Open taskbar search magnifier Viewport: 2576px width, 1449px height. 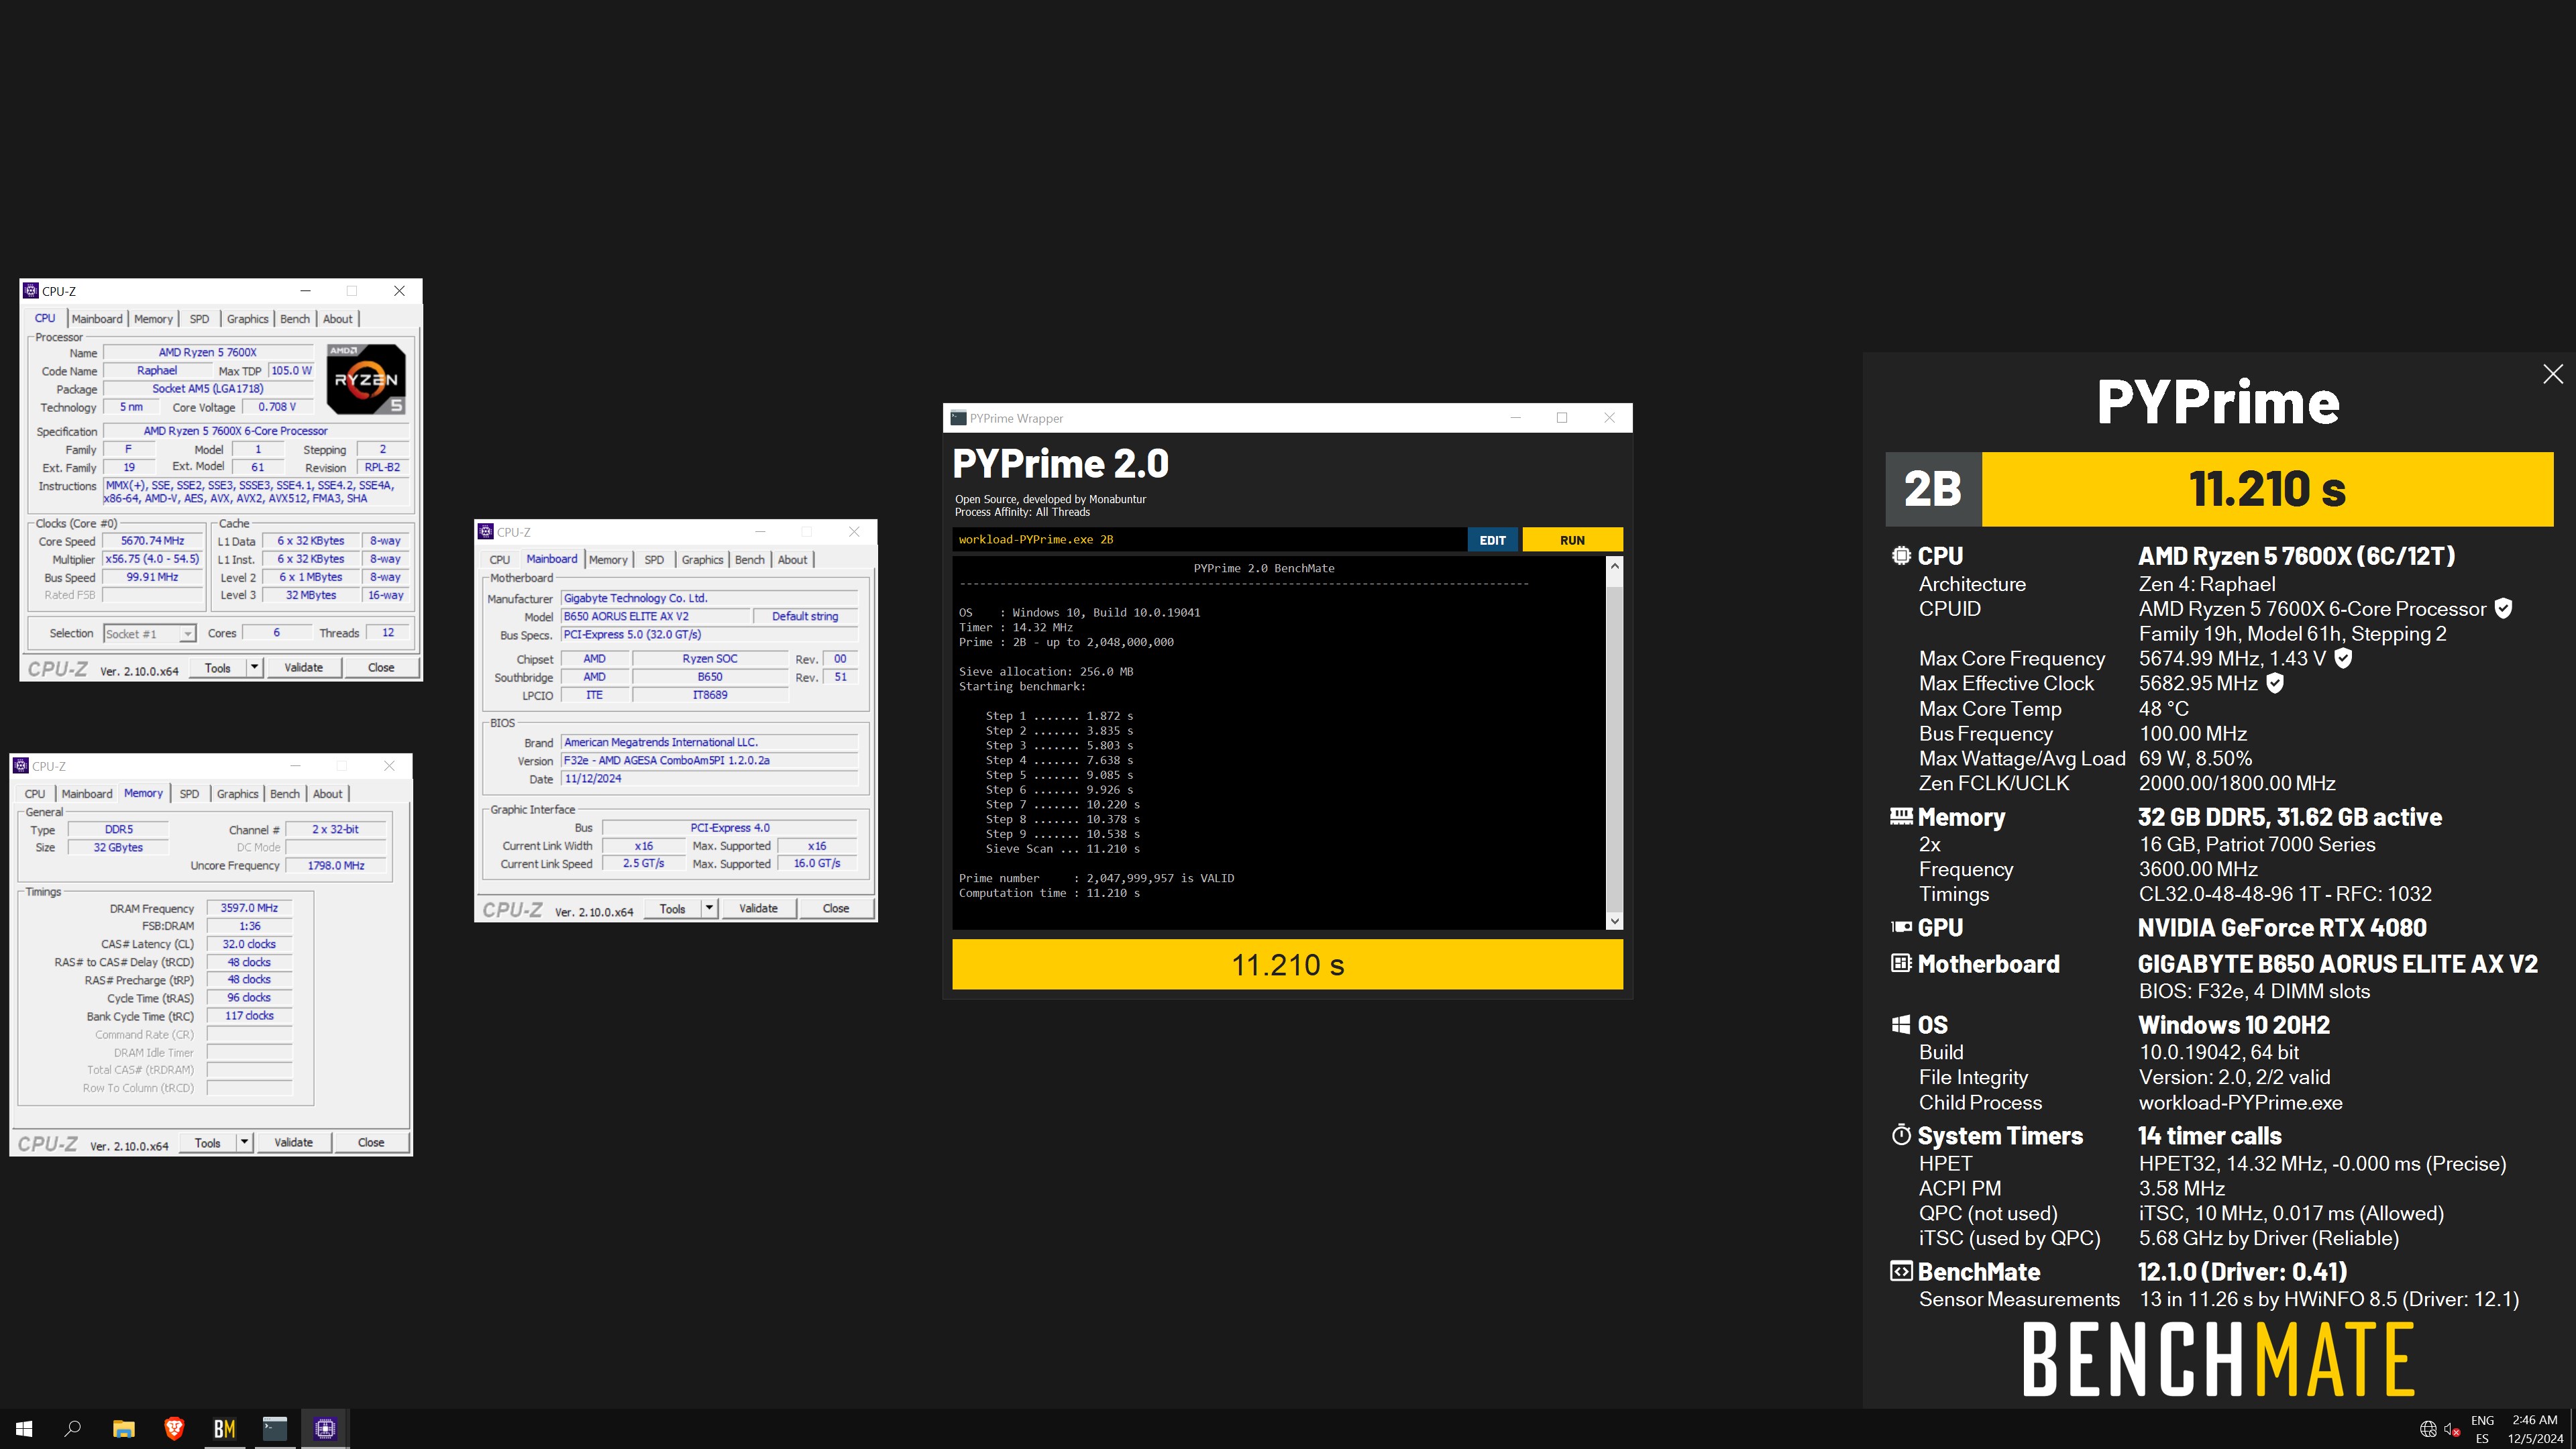73,1429
